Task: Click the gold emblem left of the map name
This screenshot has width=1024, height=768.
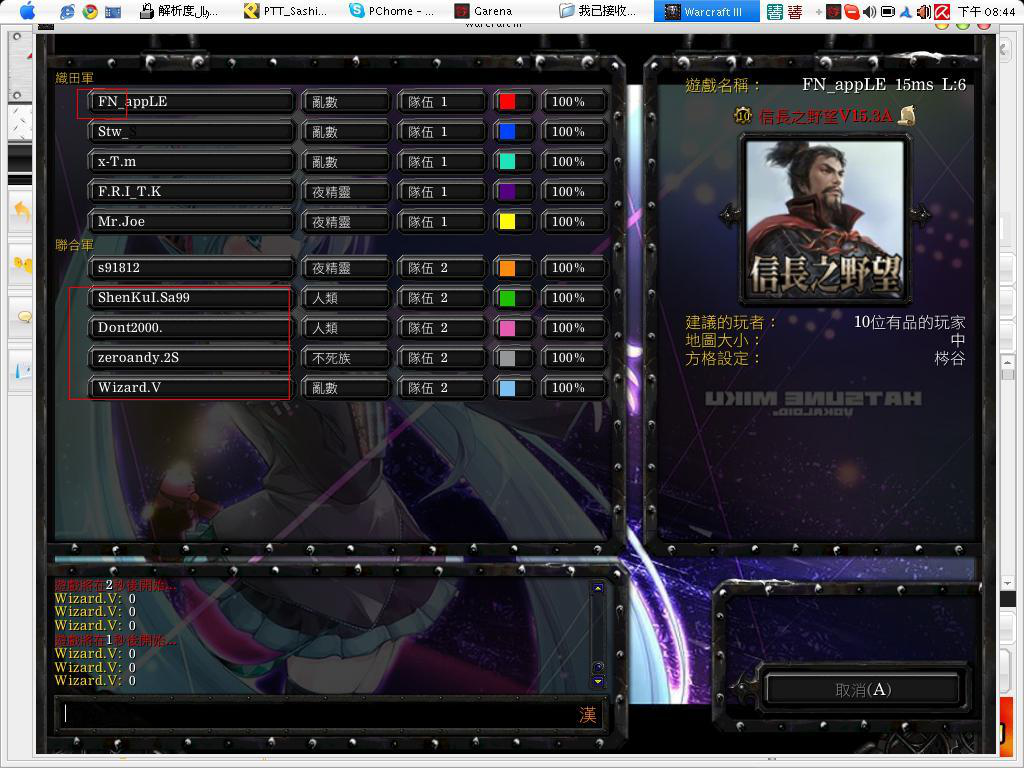Action: pyautogui.click(x=743, y=116)
